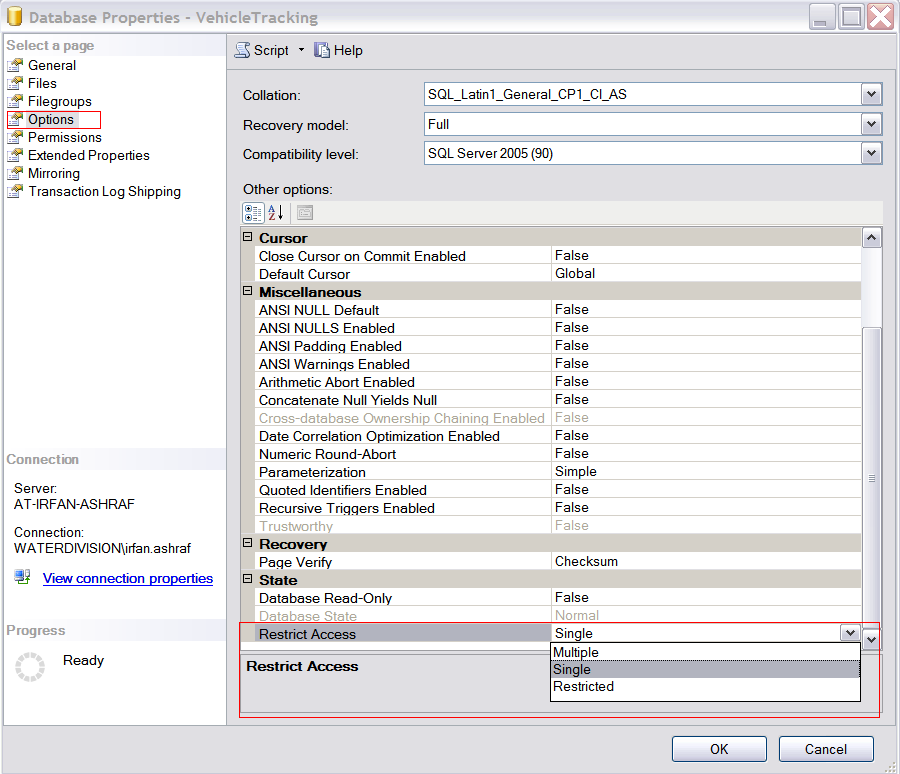
Task: Select the Options page in the sidebar
Action: (50, 119)
